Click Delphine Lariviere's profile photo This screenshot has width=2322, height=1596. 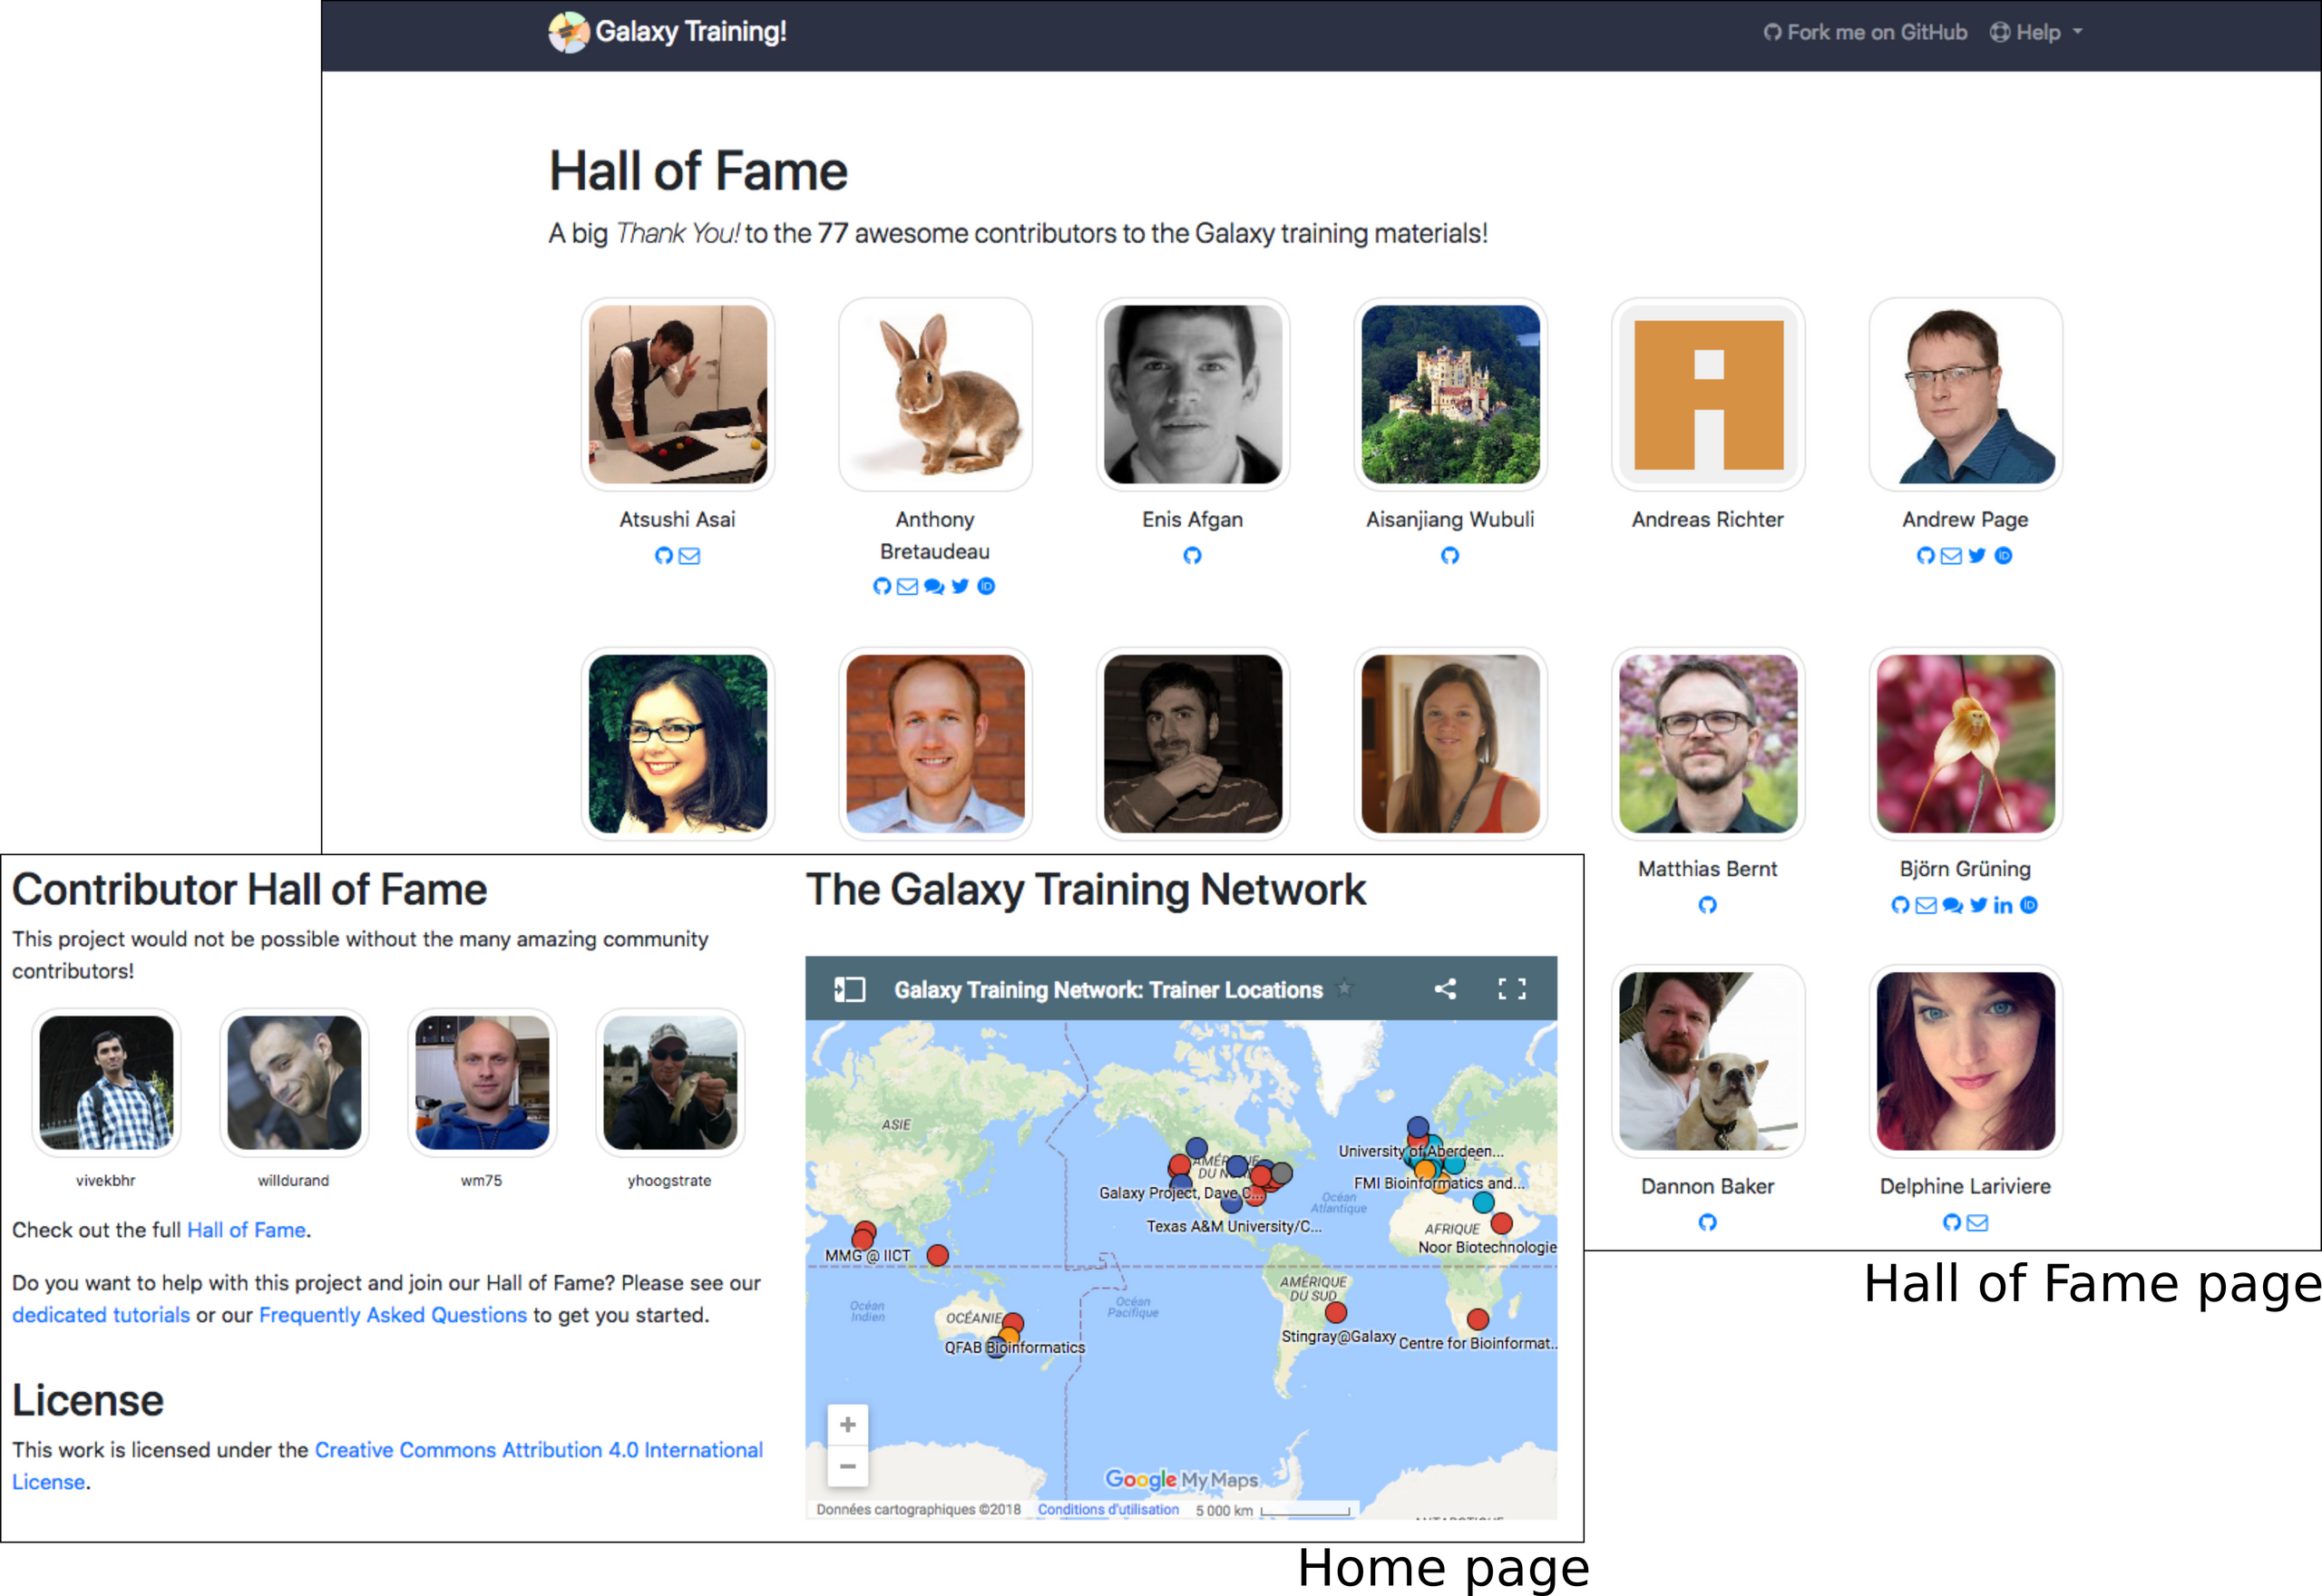tap(1966, 1061)
